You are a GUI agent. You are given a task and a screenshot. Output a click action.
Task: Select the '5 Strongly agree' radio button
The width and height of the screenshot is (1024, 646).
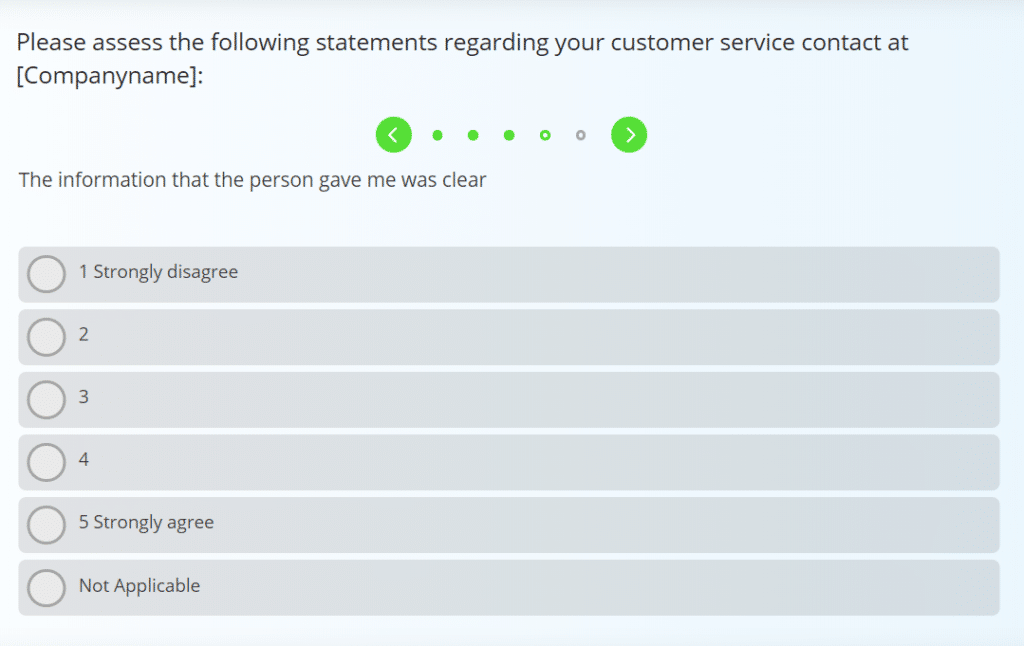(46, 524)
